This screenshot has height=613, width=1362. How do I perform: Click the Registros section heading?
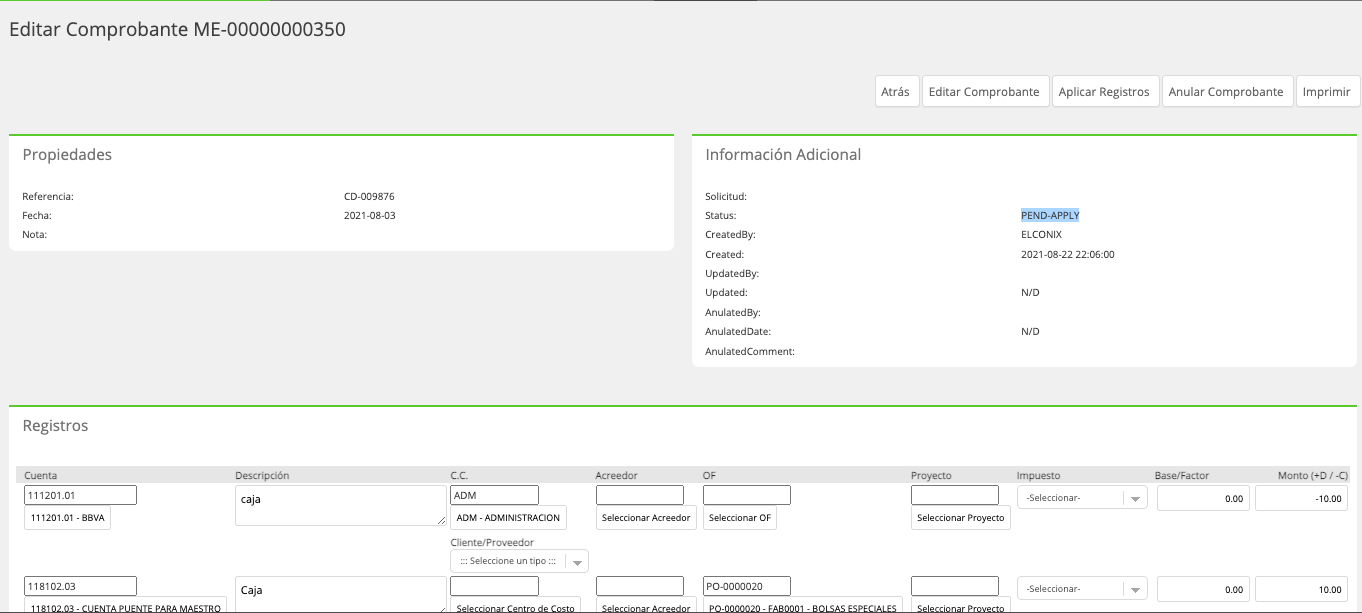coord(55,426)
